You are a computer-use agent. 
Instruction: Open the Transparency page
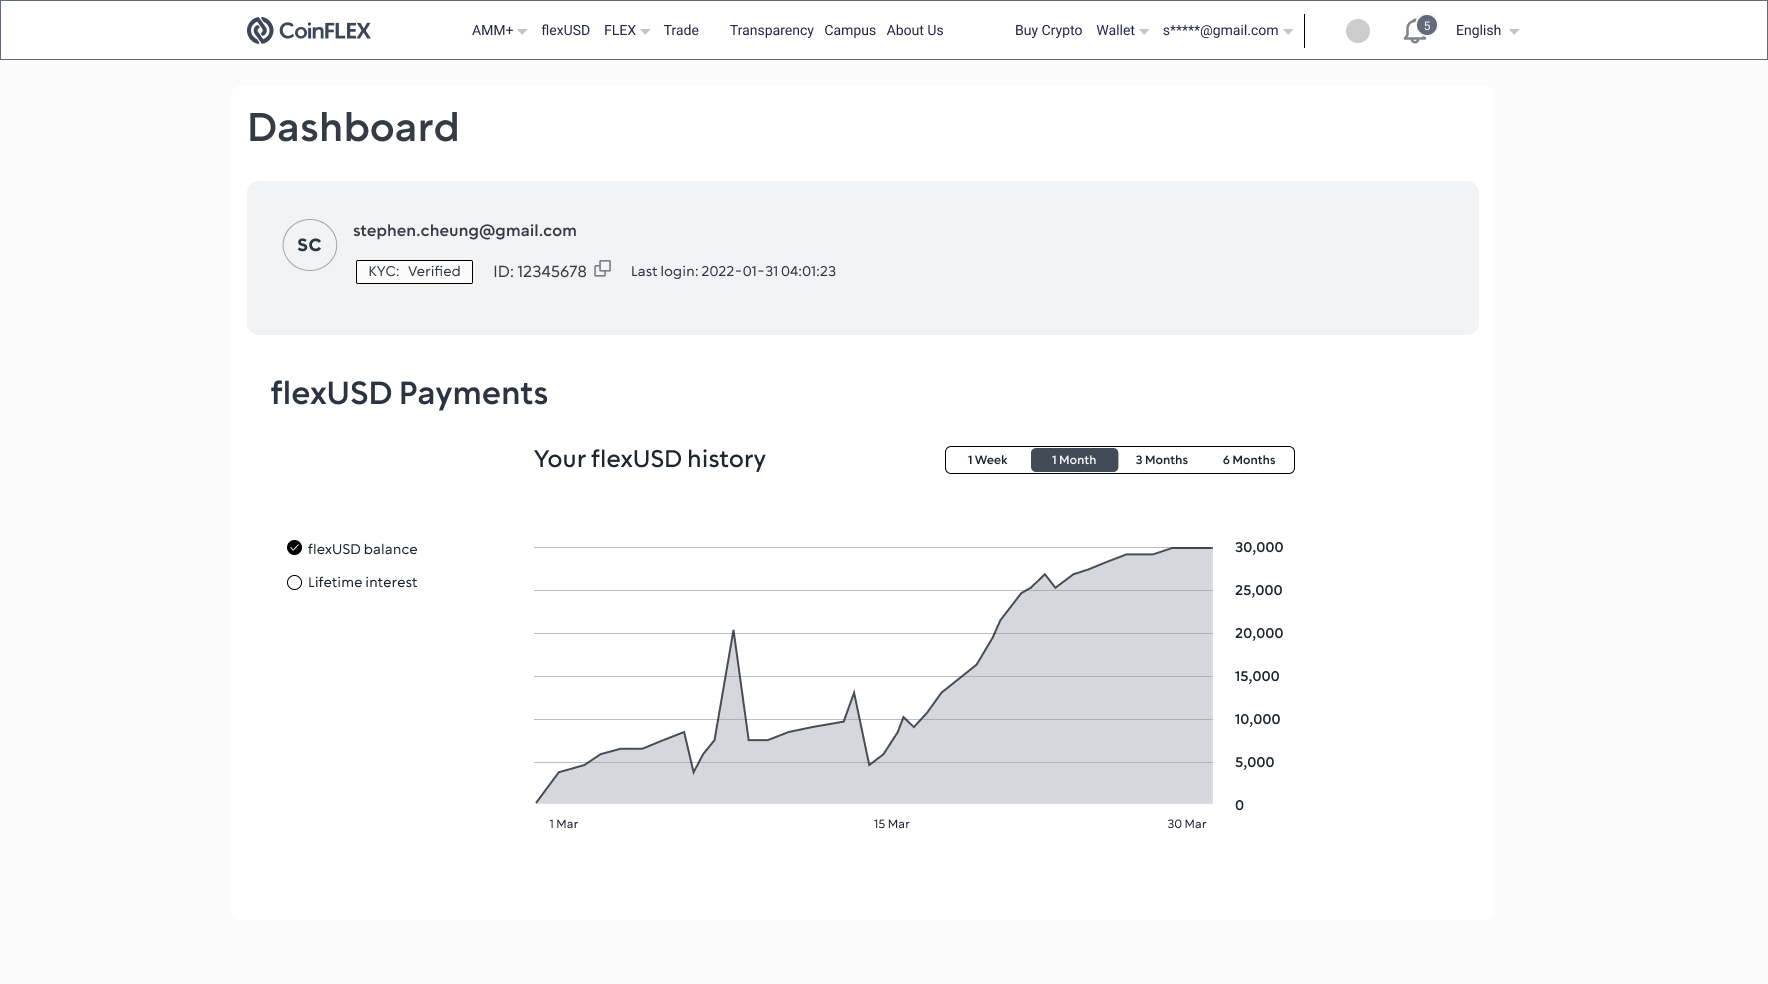point(771,31)
